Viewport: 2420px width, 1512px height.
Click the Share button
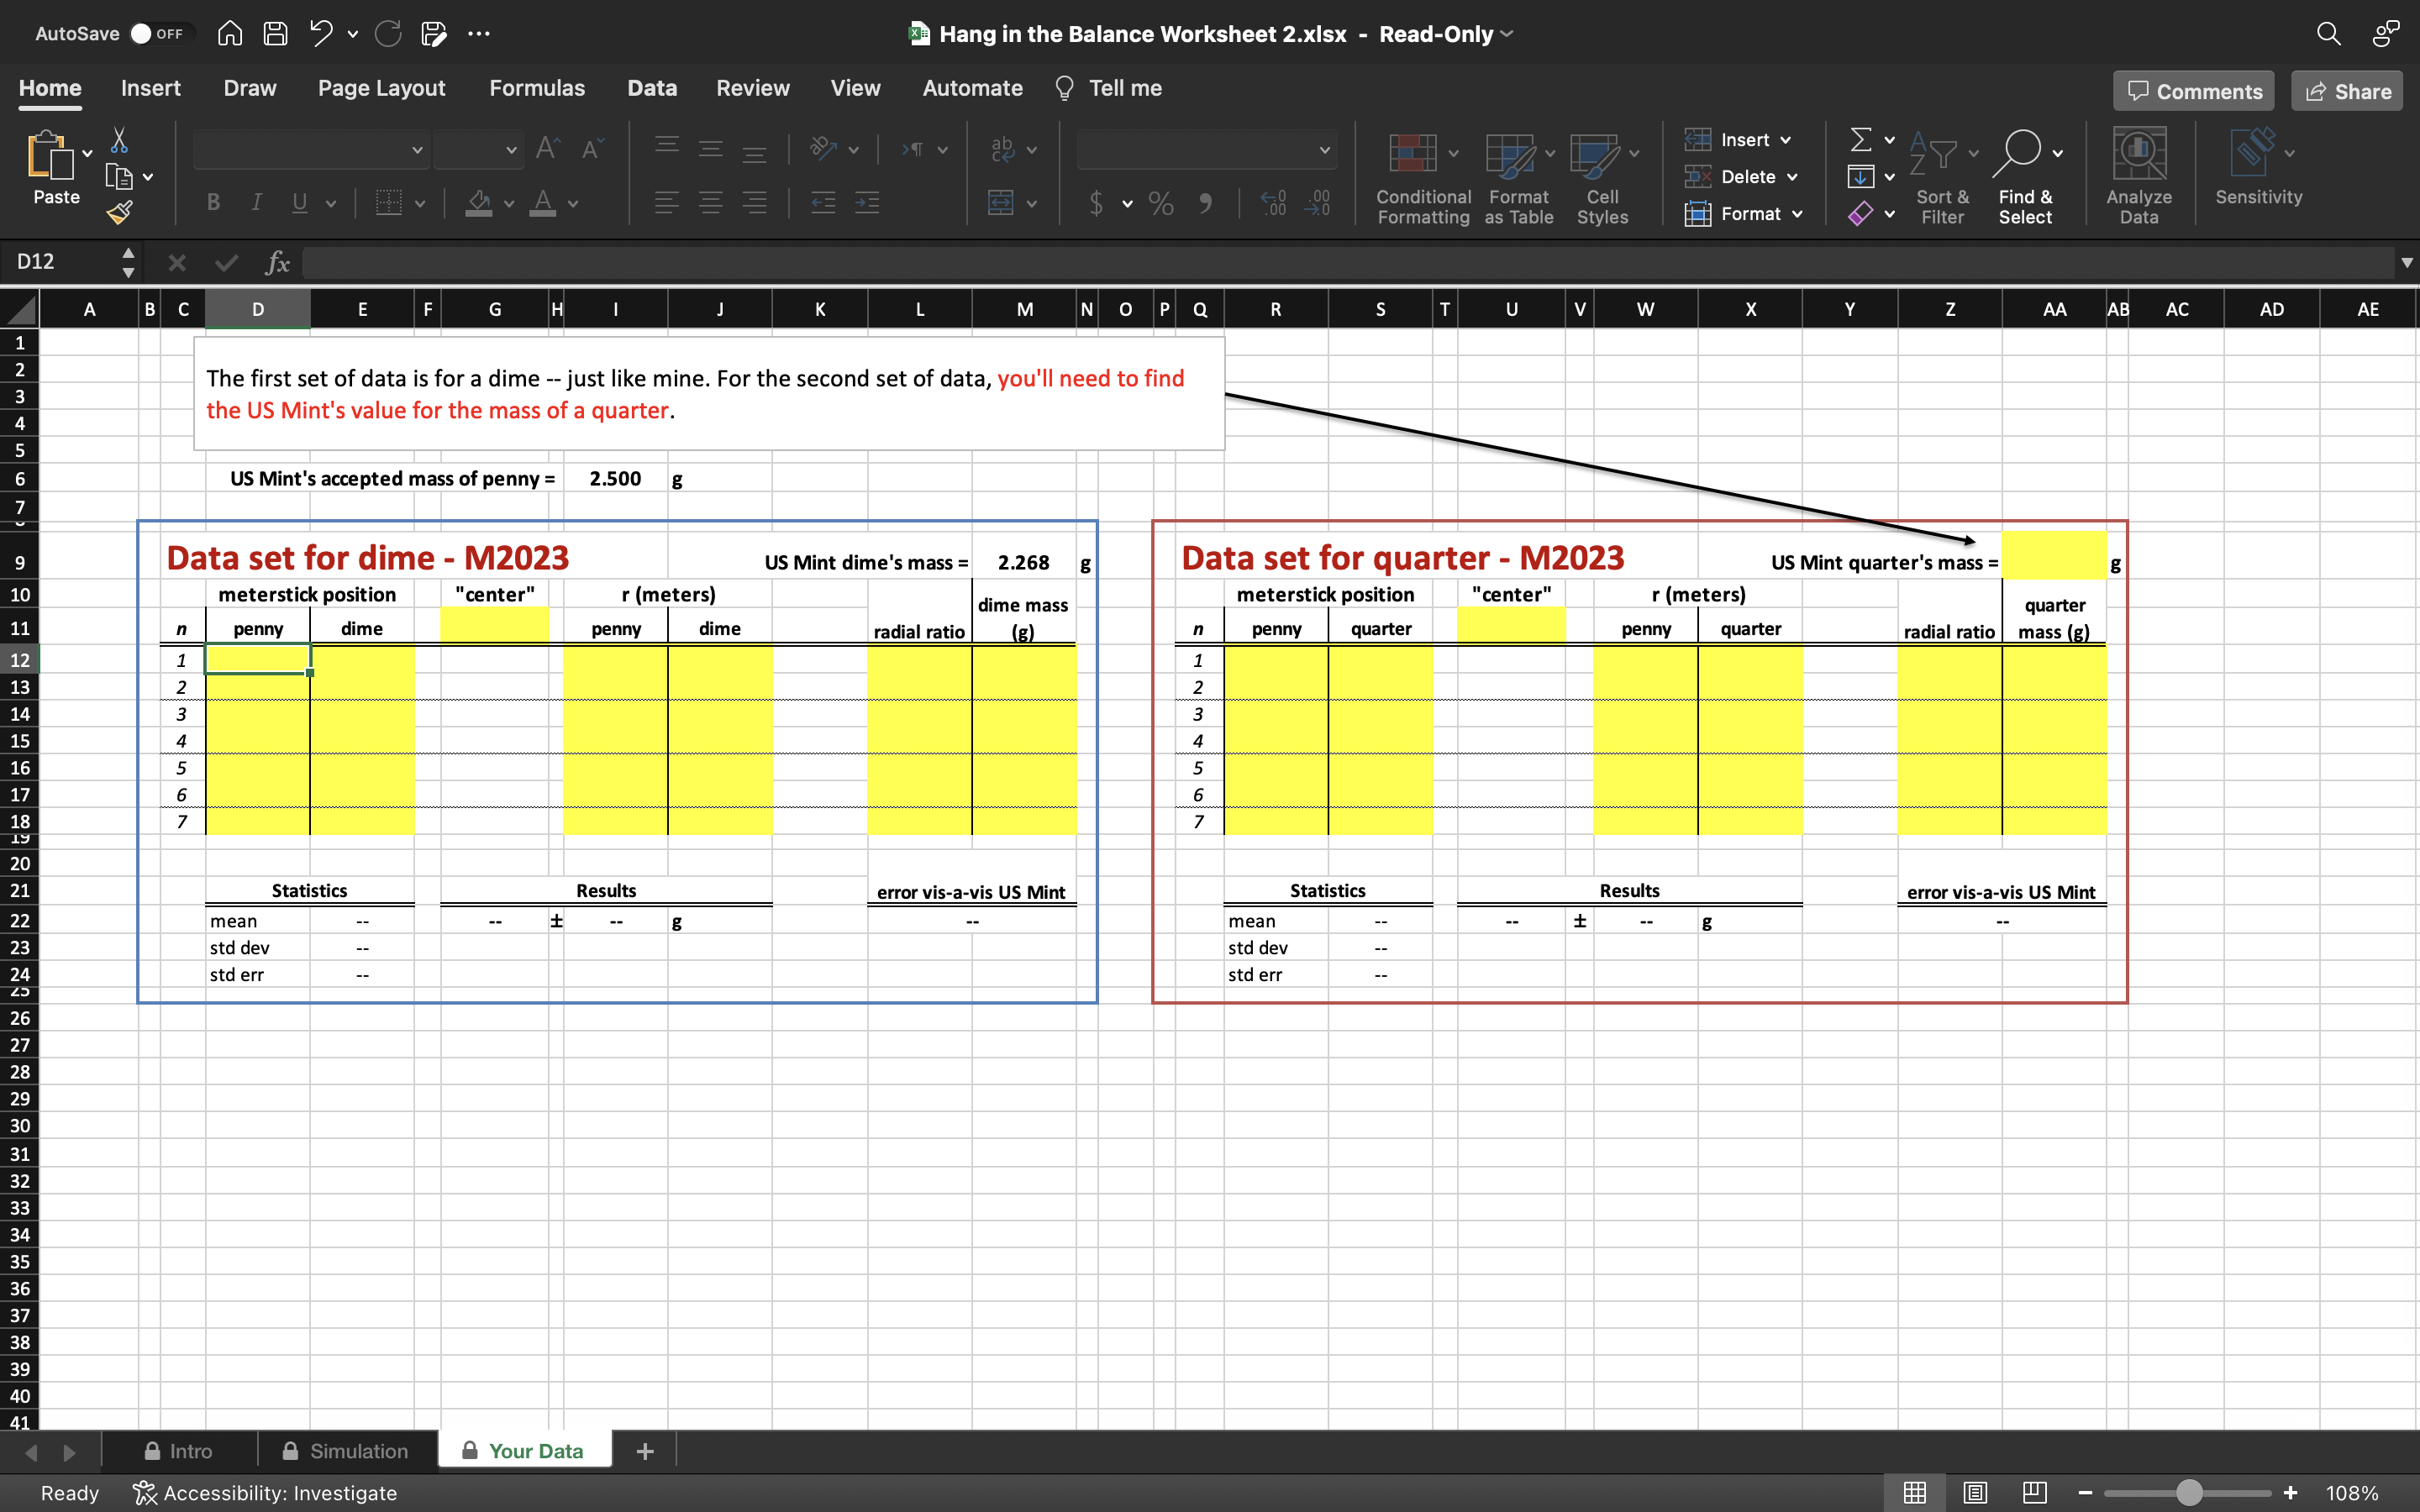coord(2346,90)
